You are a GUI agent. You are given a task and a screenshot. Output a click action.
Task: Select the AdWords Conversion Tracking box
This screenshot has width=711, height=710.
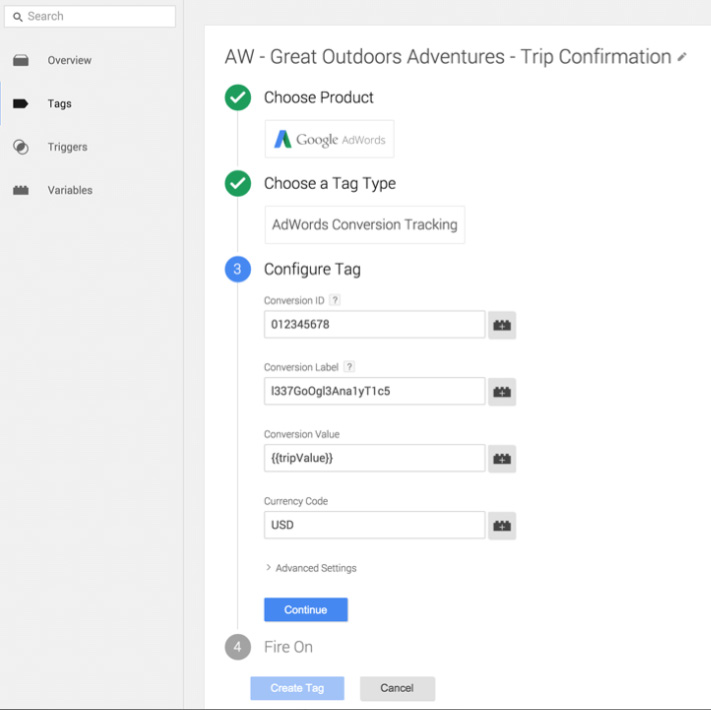point(365,225)
